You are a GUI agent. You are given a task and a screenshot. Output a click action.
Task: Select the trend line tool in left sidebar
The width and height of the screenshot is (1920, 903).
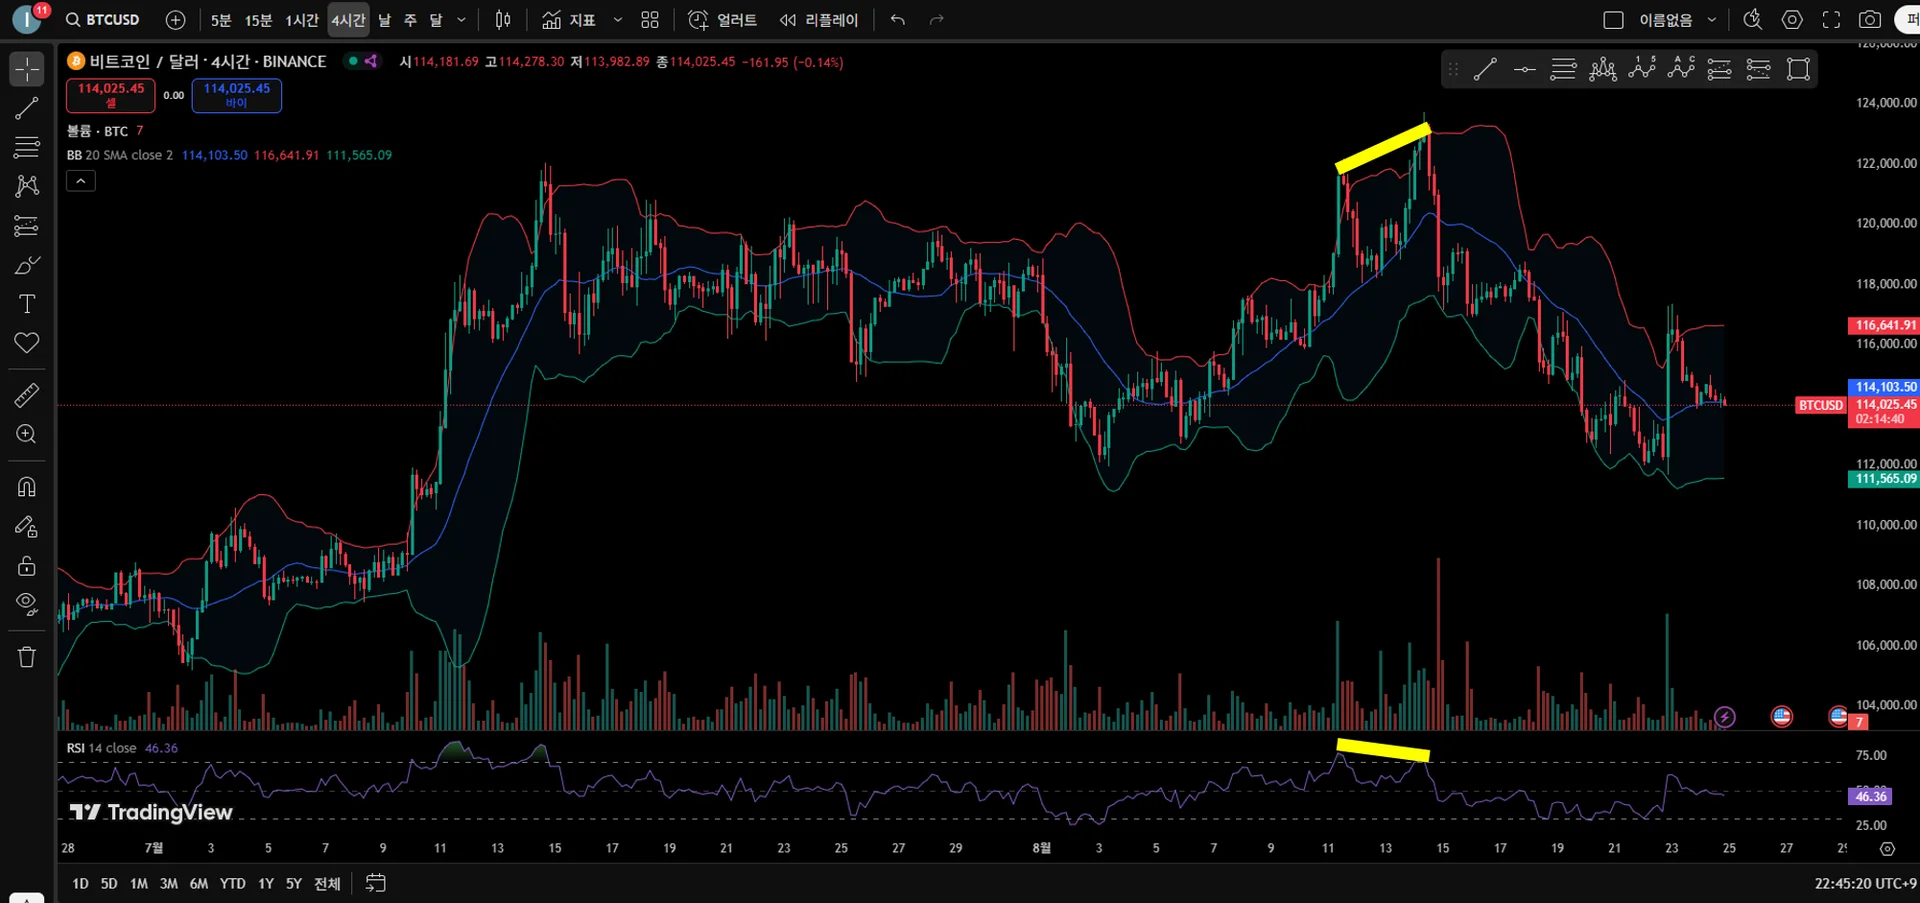[x=27, y=108]
